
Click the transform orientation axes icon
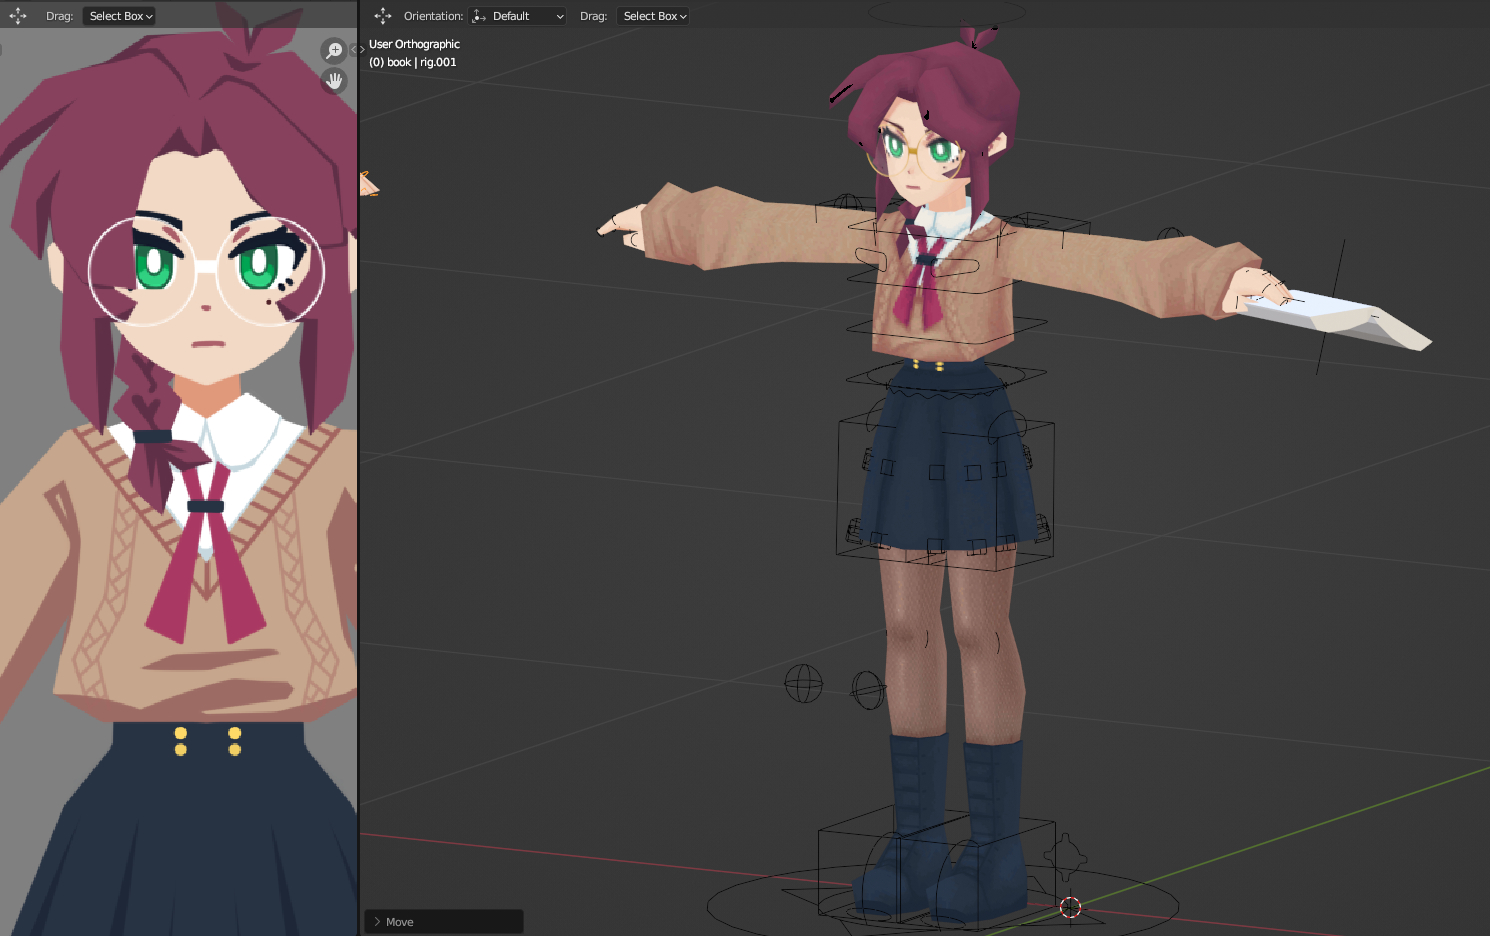(x=479, y=16)
